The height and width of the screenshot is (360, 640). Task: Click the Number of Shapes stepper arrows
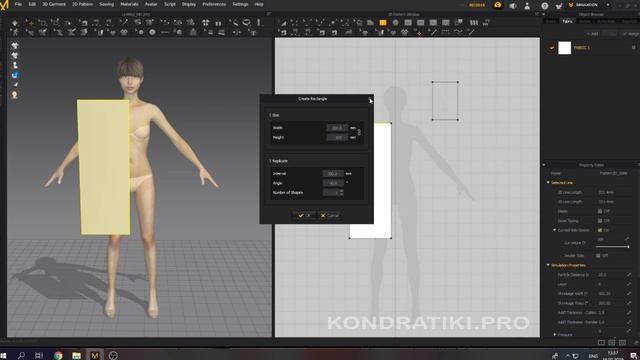[342, 192]
